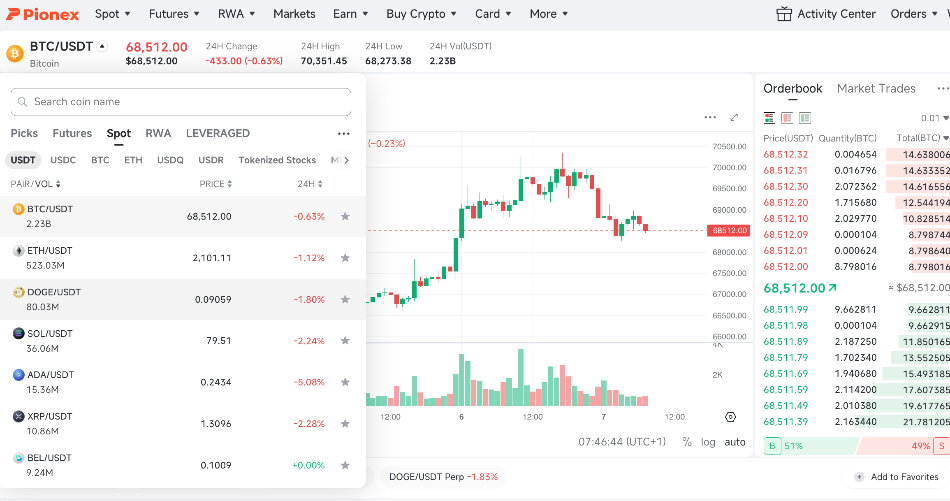Screen dimensions: 950x501
Task: Open the RWA dropdown in top navigation
Action: pos(236,13)
